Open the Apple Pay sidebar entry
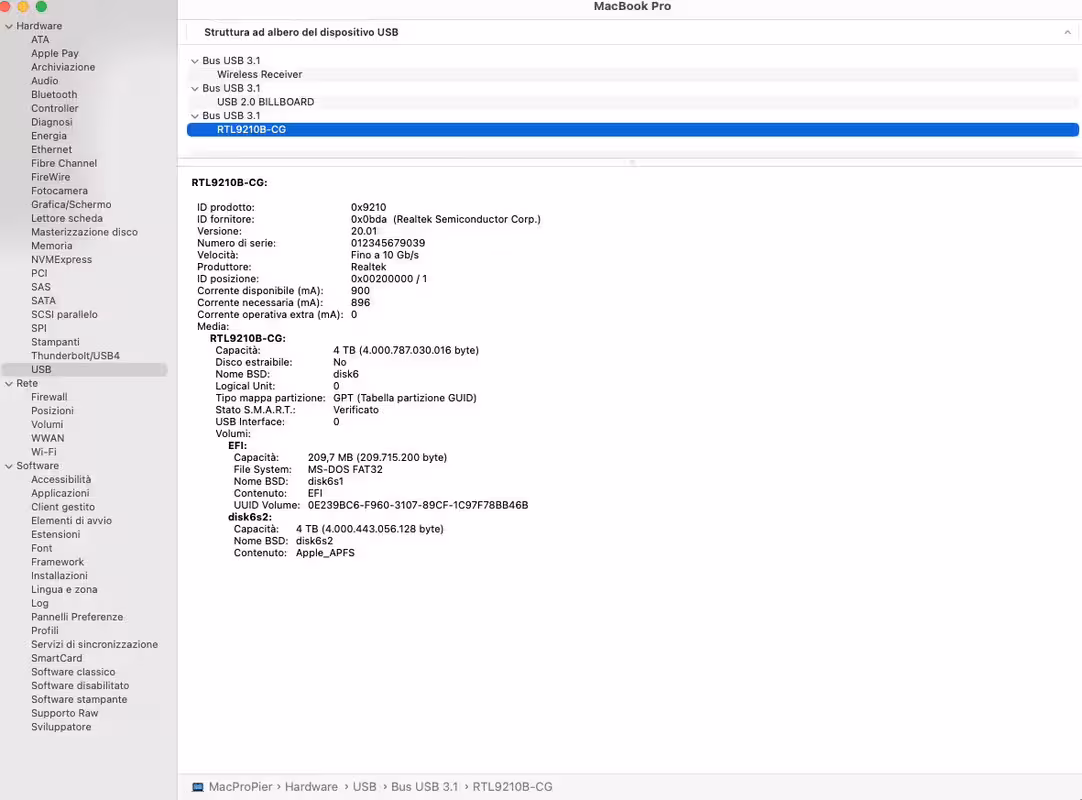Screen dimensions: 1082x800 [x=55, y=53]
